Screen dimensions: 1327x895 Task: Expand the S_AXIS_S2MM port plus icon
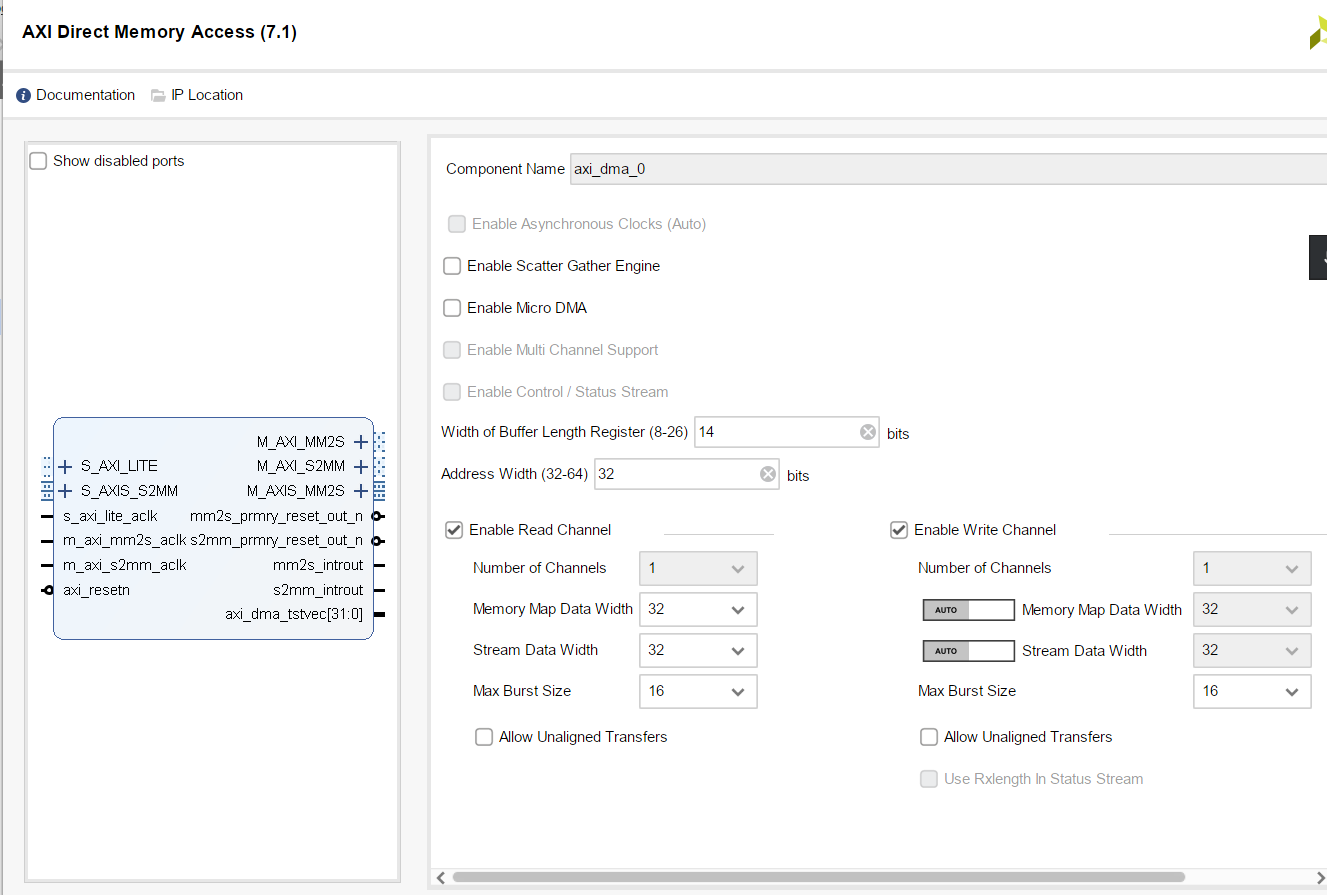tap(66, 491)
